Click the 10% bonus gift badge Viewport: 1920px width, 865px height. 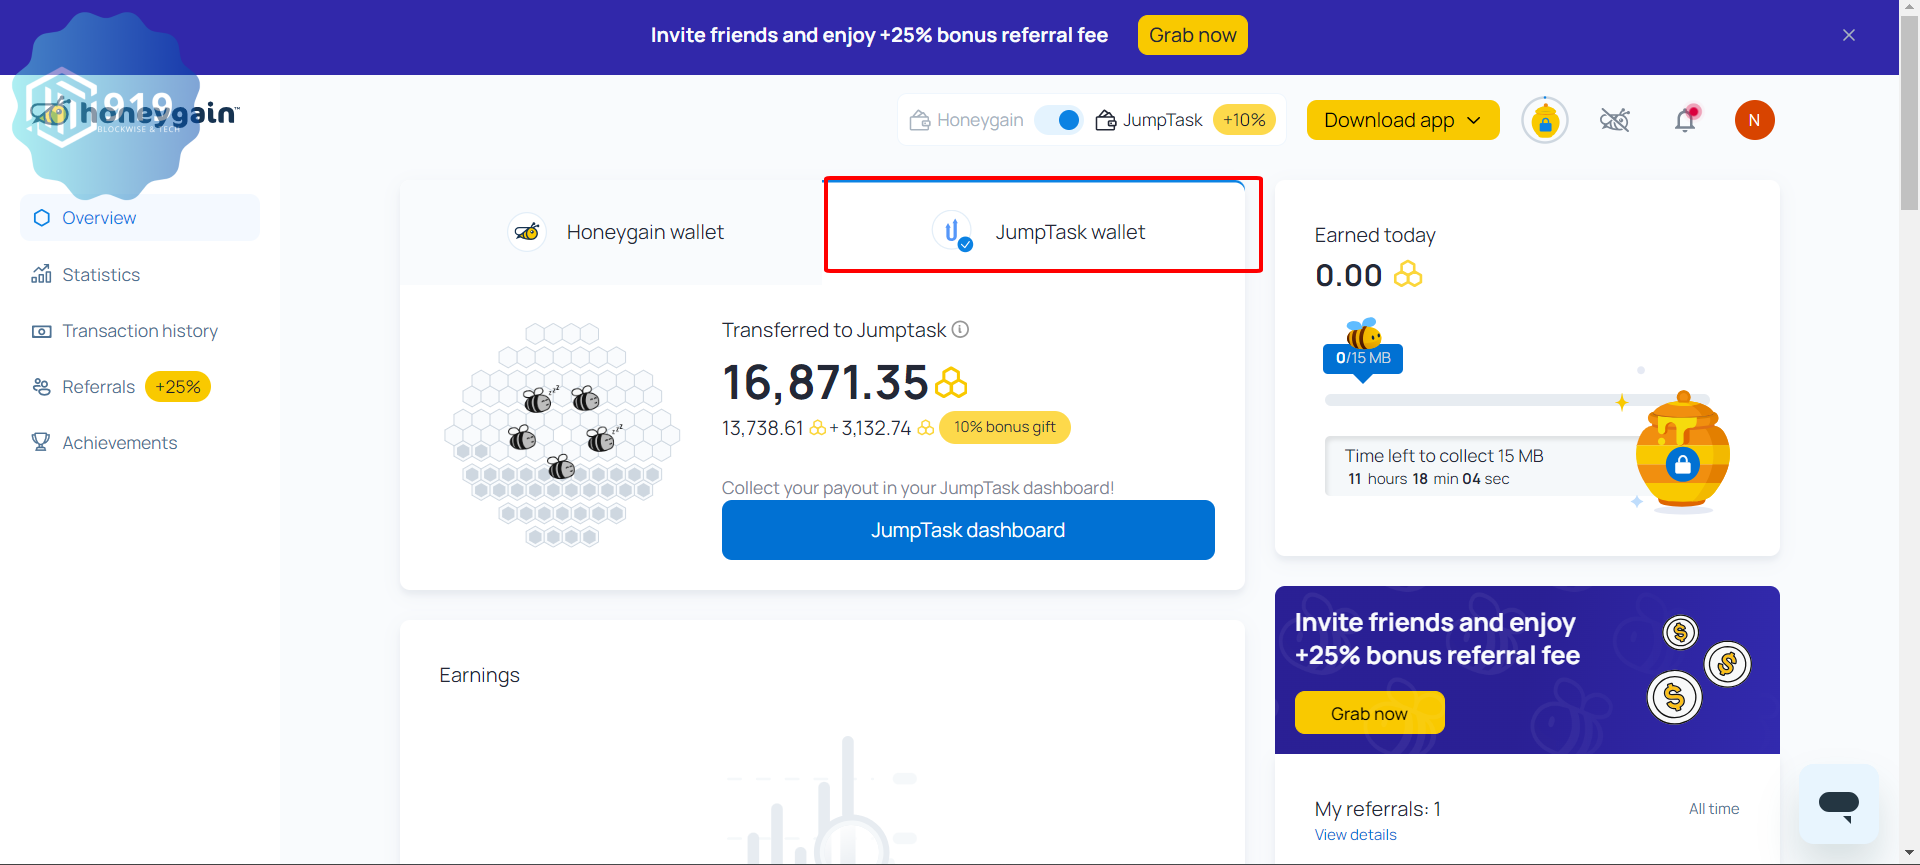coord(1004,427)
